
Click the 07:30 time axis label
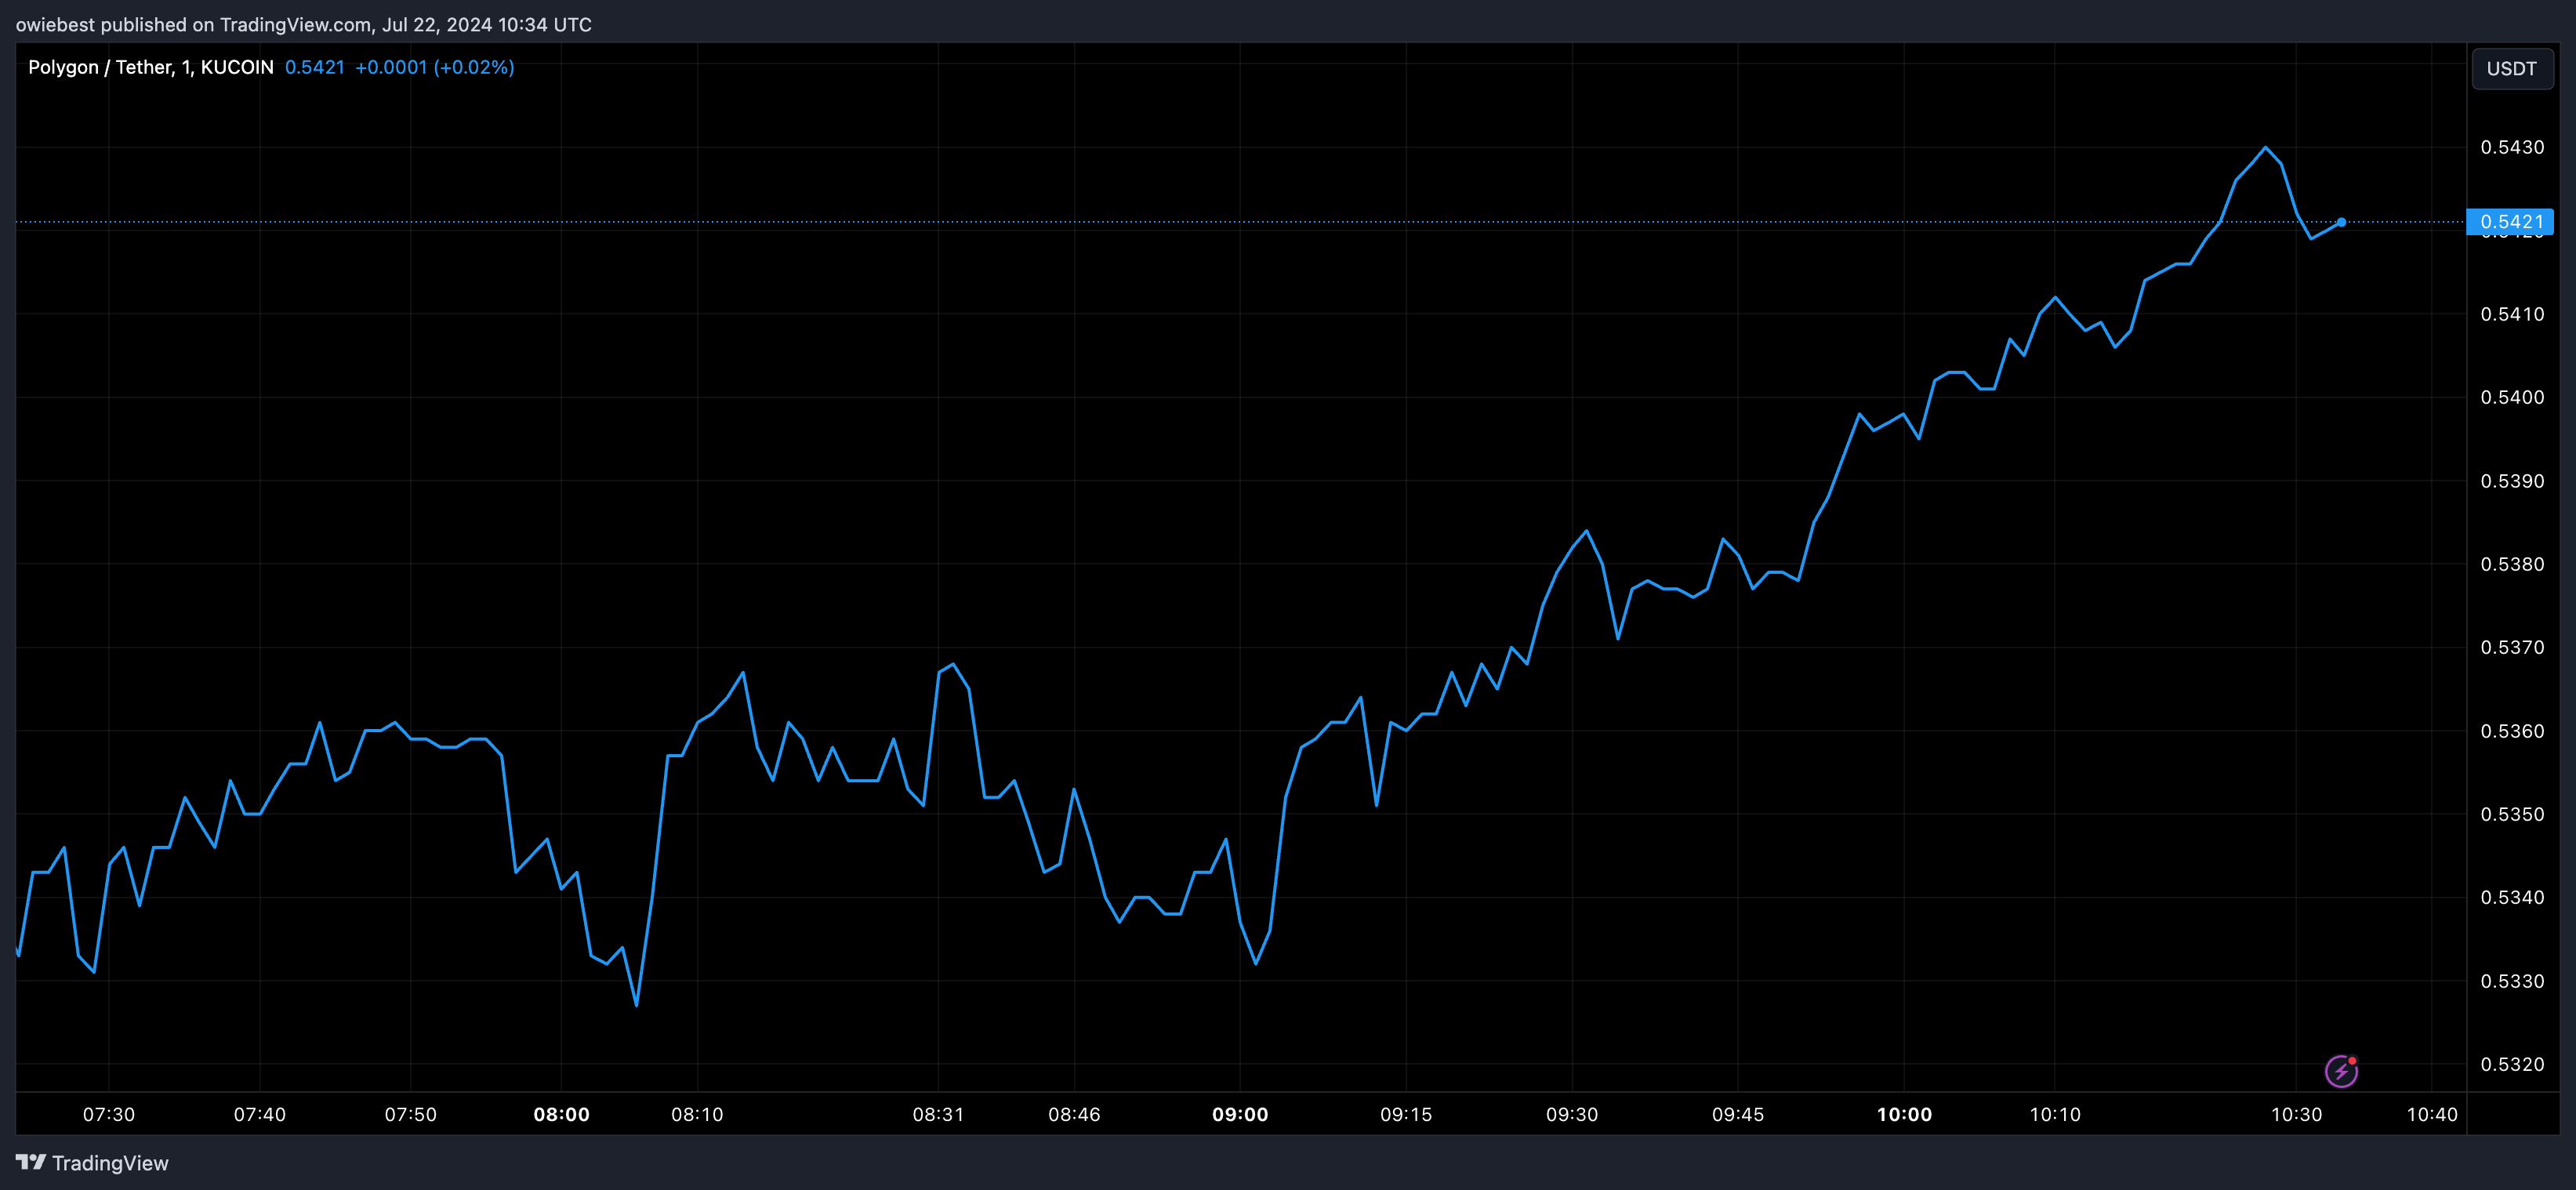point(108,1114)
